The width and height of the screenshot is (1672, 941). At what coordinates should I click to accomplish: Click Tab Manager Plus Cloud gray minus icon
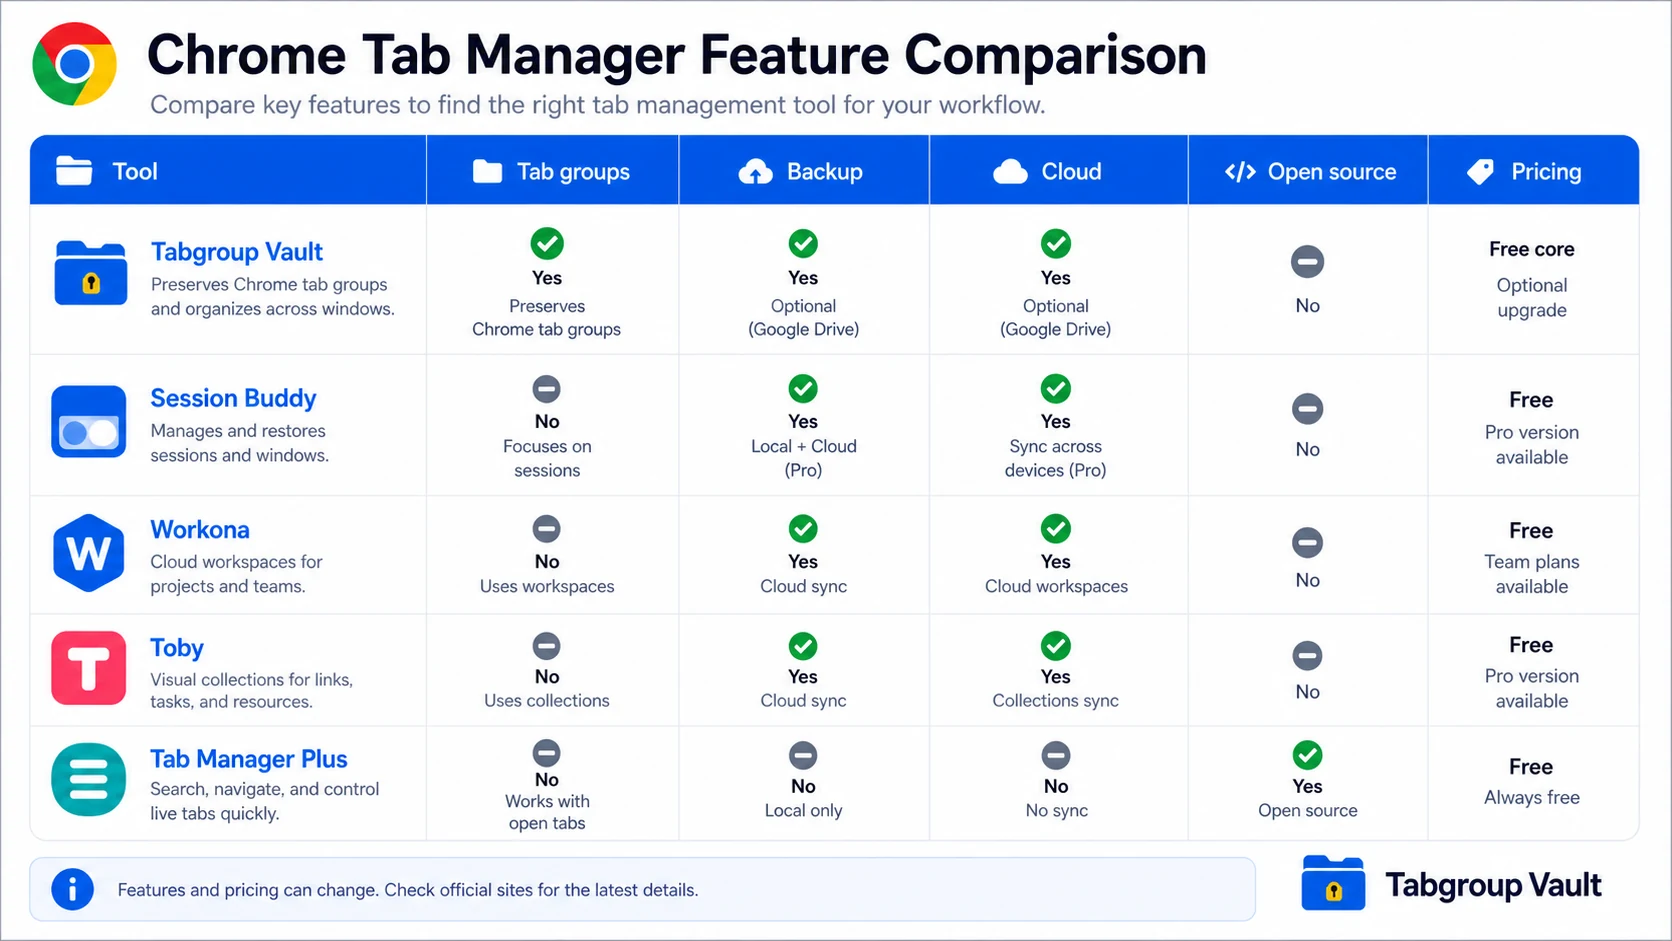click(x=1056, y=756)
